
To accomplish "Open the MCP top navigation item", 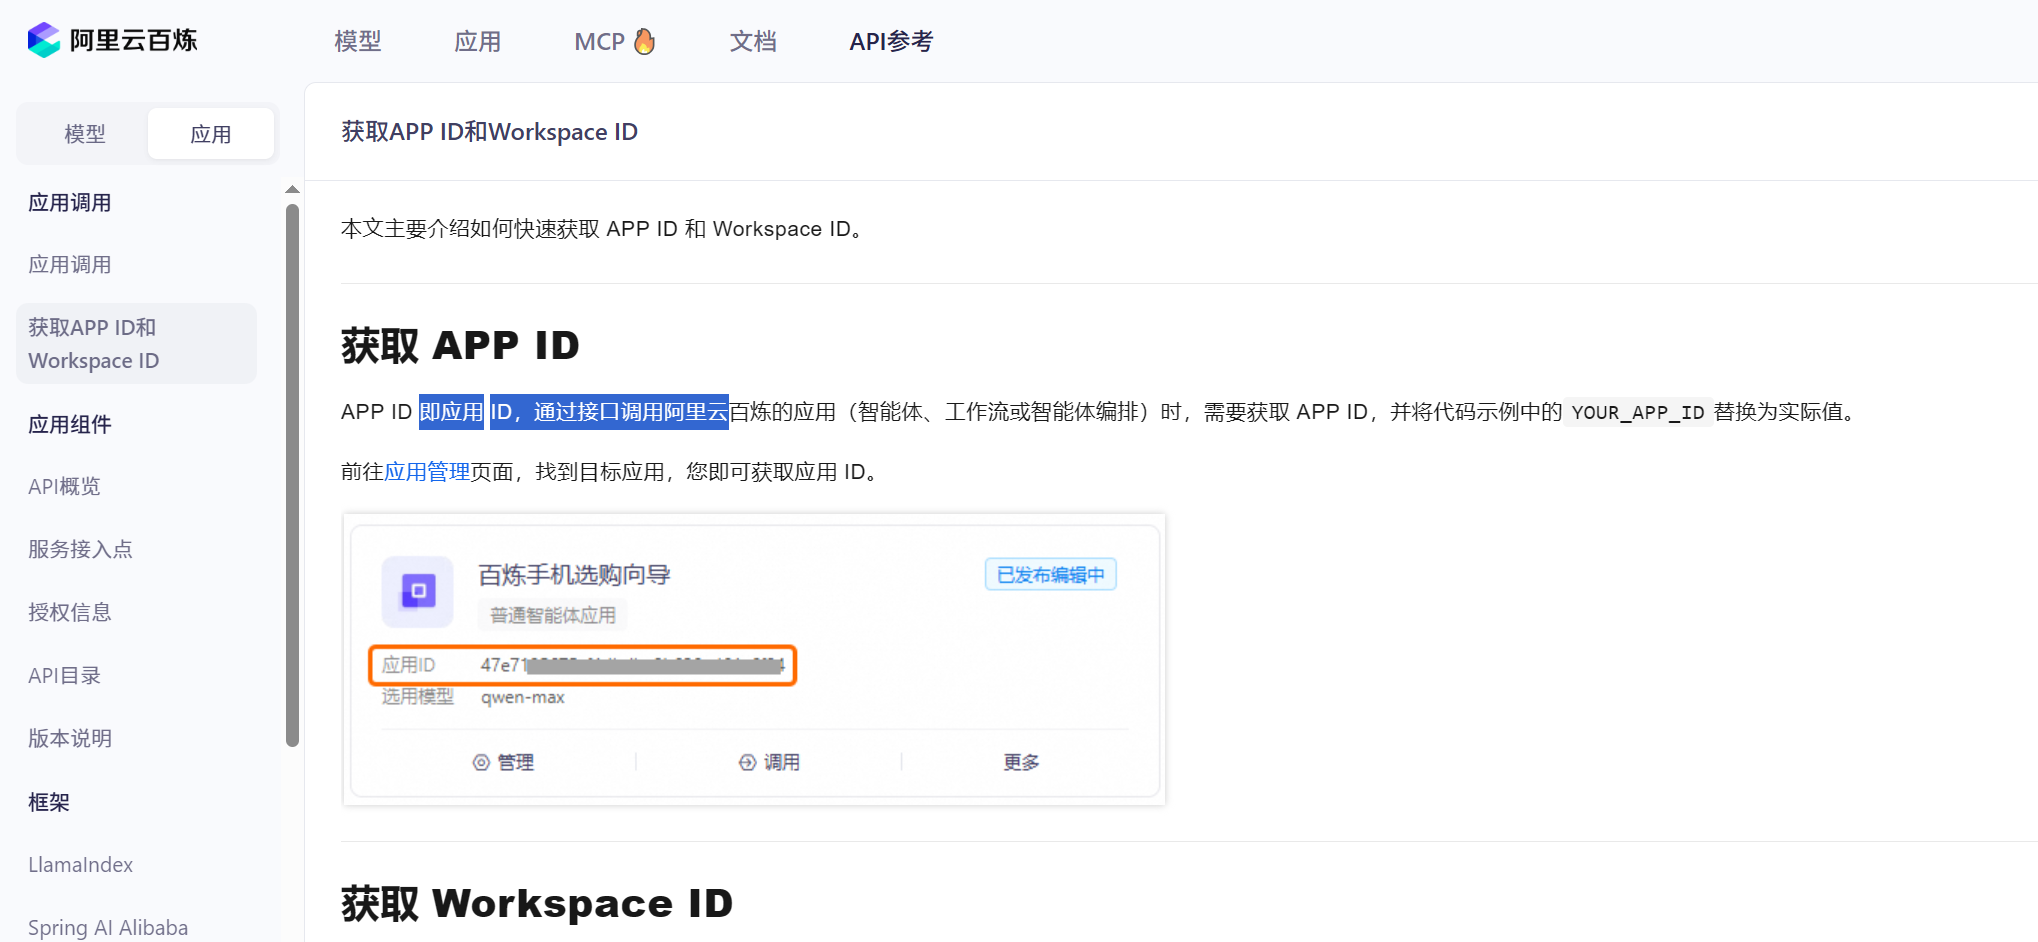I will tap(600, 41).
